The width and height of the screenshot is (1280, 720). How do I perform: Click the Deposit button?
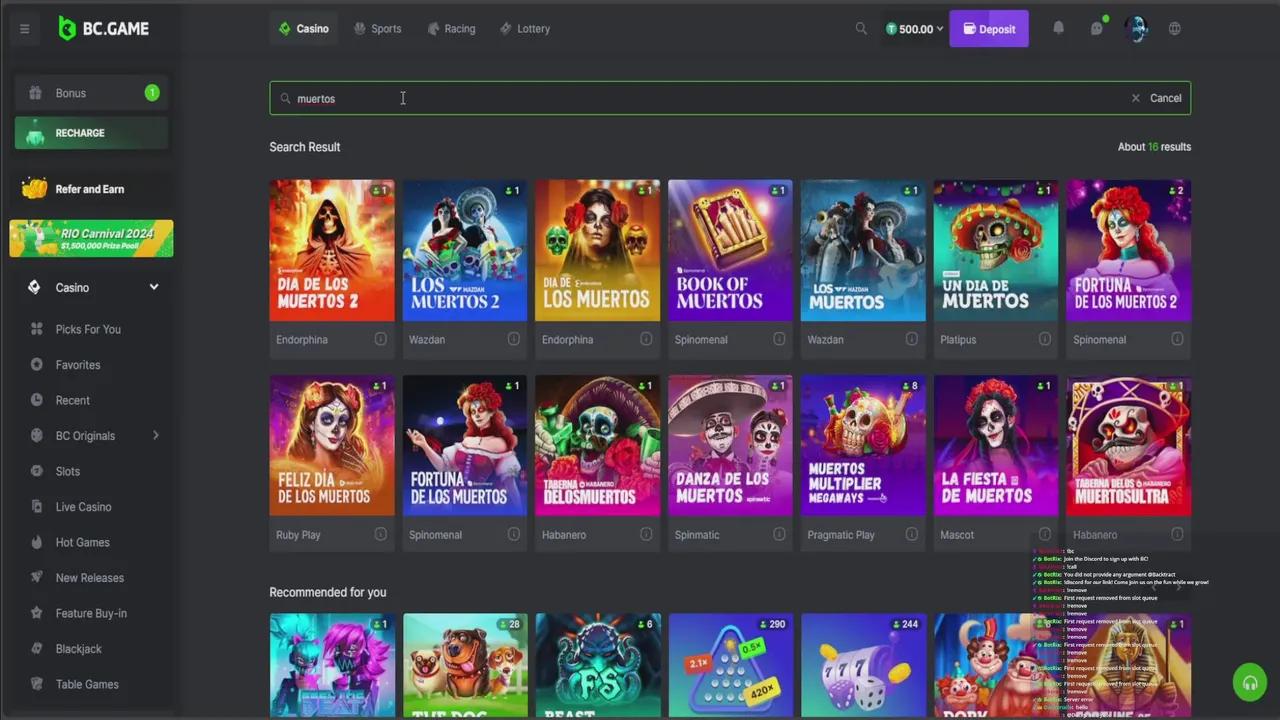(989, 29)
